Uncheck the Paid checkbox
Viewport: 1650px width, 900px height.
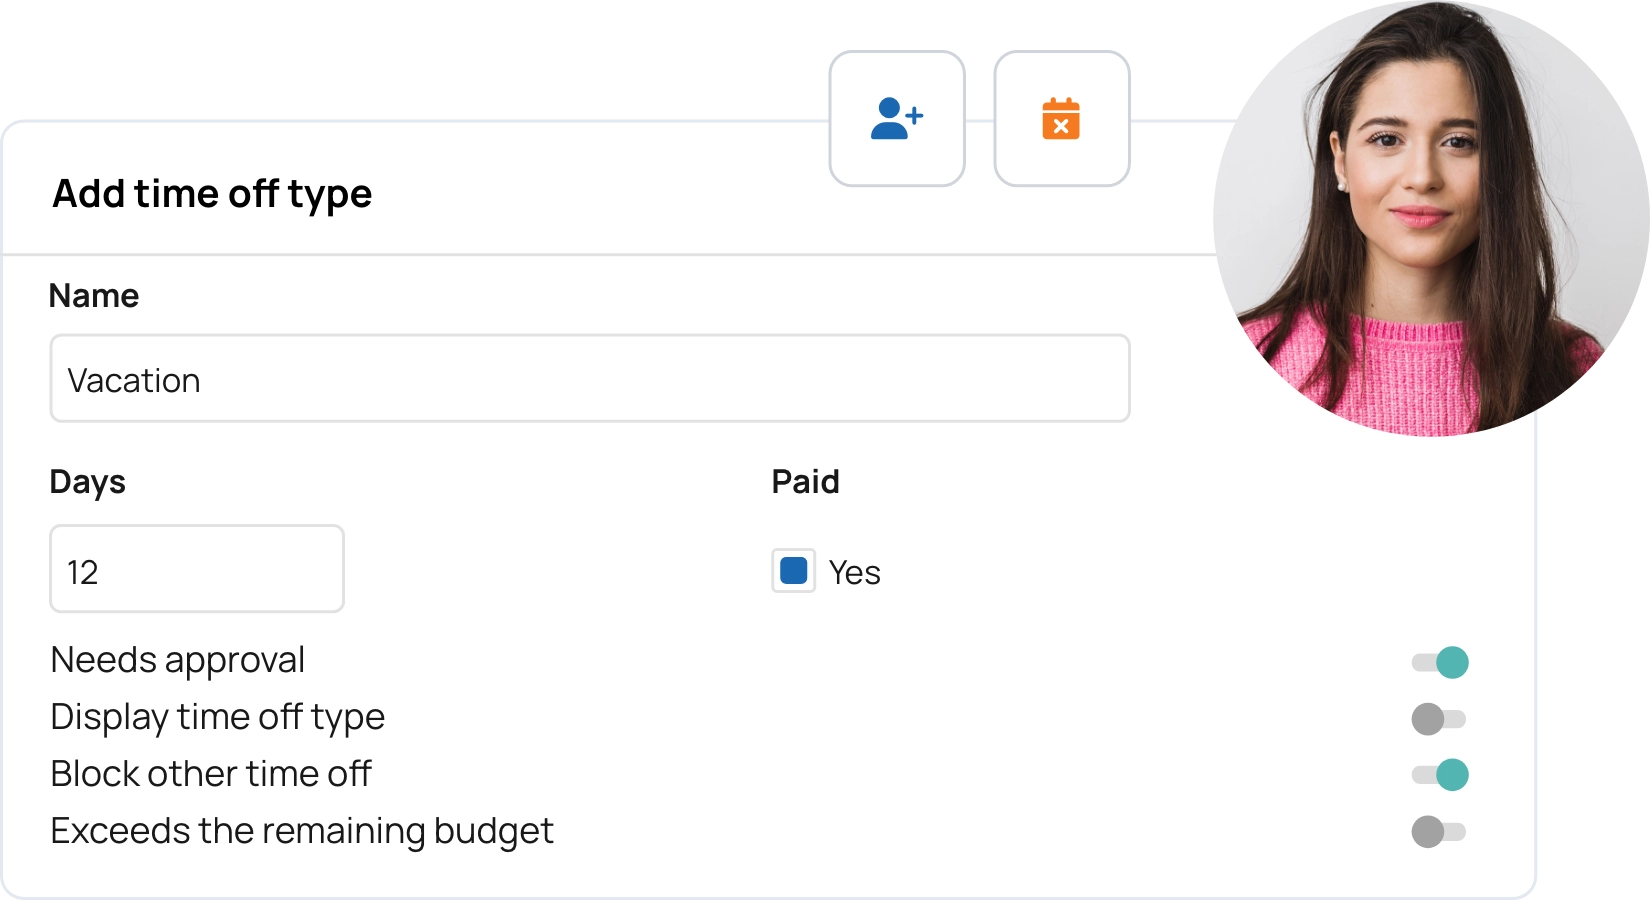click(794, 571)
